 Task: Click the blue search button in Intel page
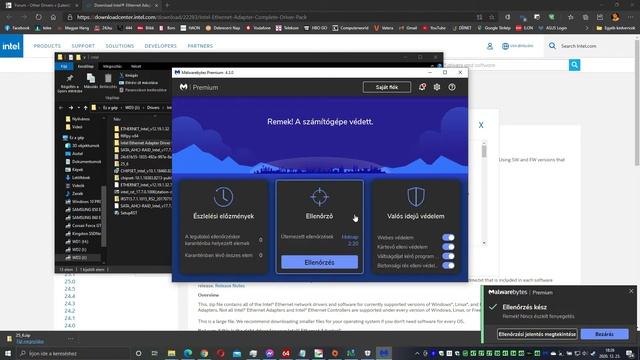[x=574, y=65]
